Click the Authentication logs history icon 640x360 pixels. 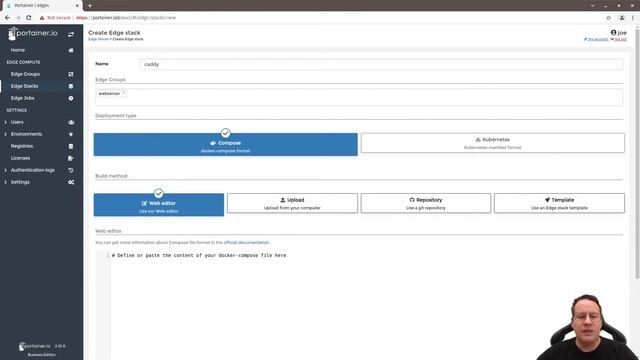coord(71,170)
